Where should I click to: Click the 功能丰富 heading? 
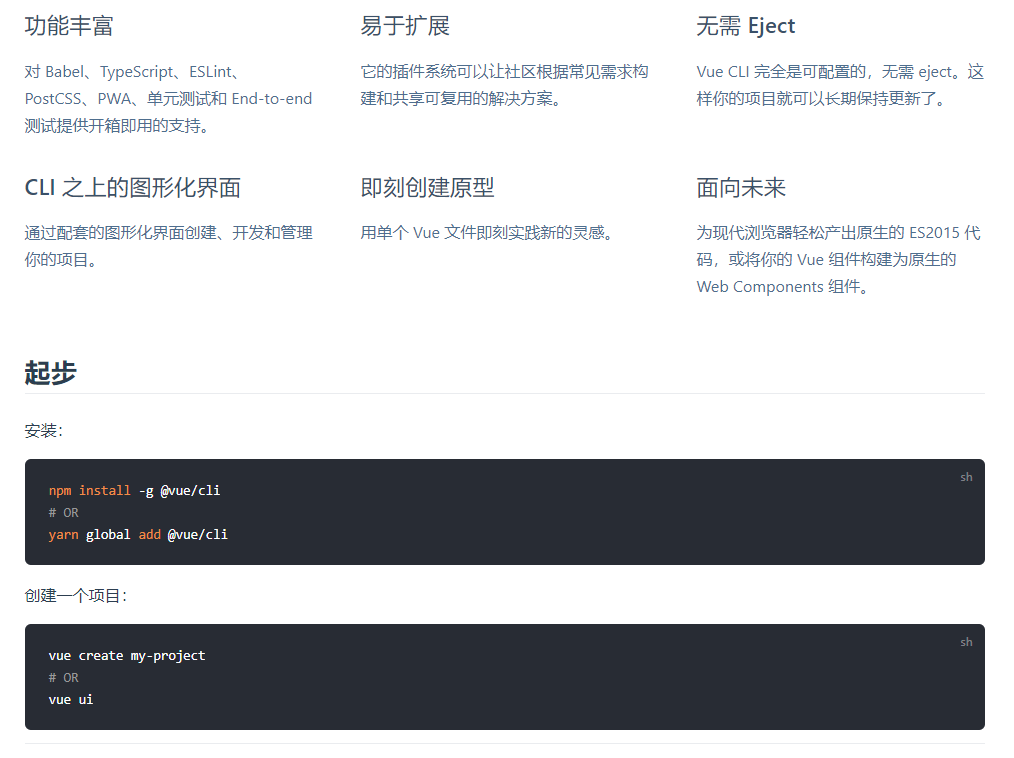pos(69,26)
